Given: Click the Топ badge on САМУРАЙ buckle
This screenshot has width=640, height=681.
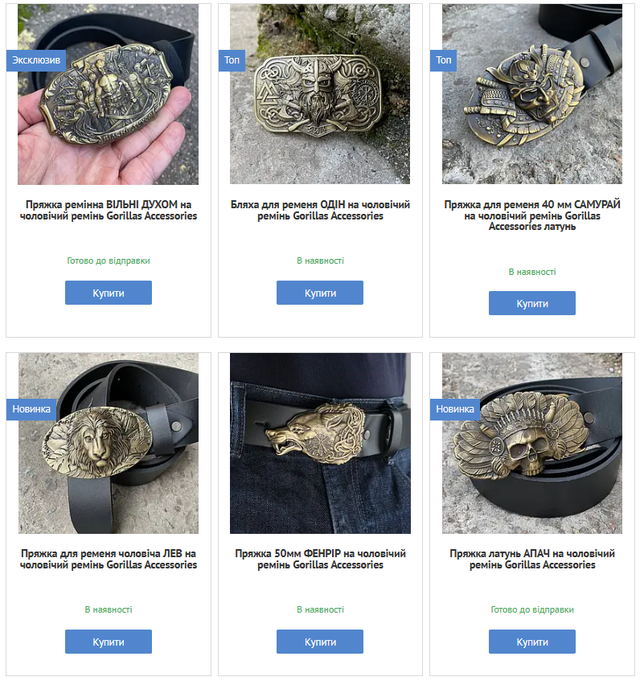Looking at the screenshot, I should (443, 60).
